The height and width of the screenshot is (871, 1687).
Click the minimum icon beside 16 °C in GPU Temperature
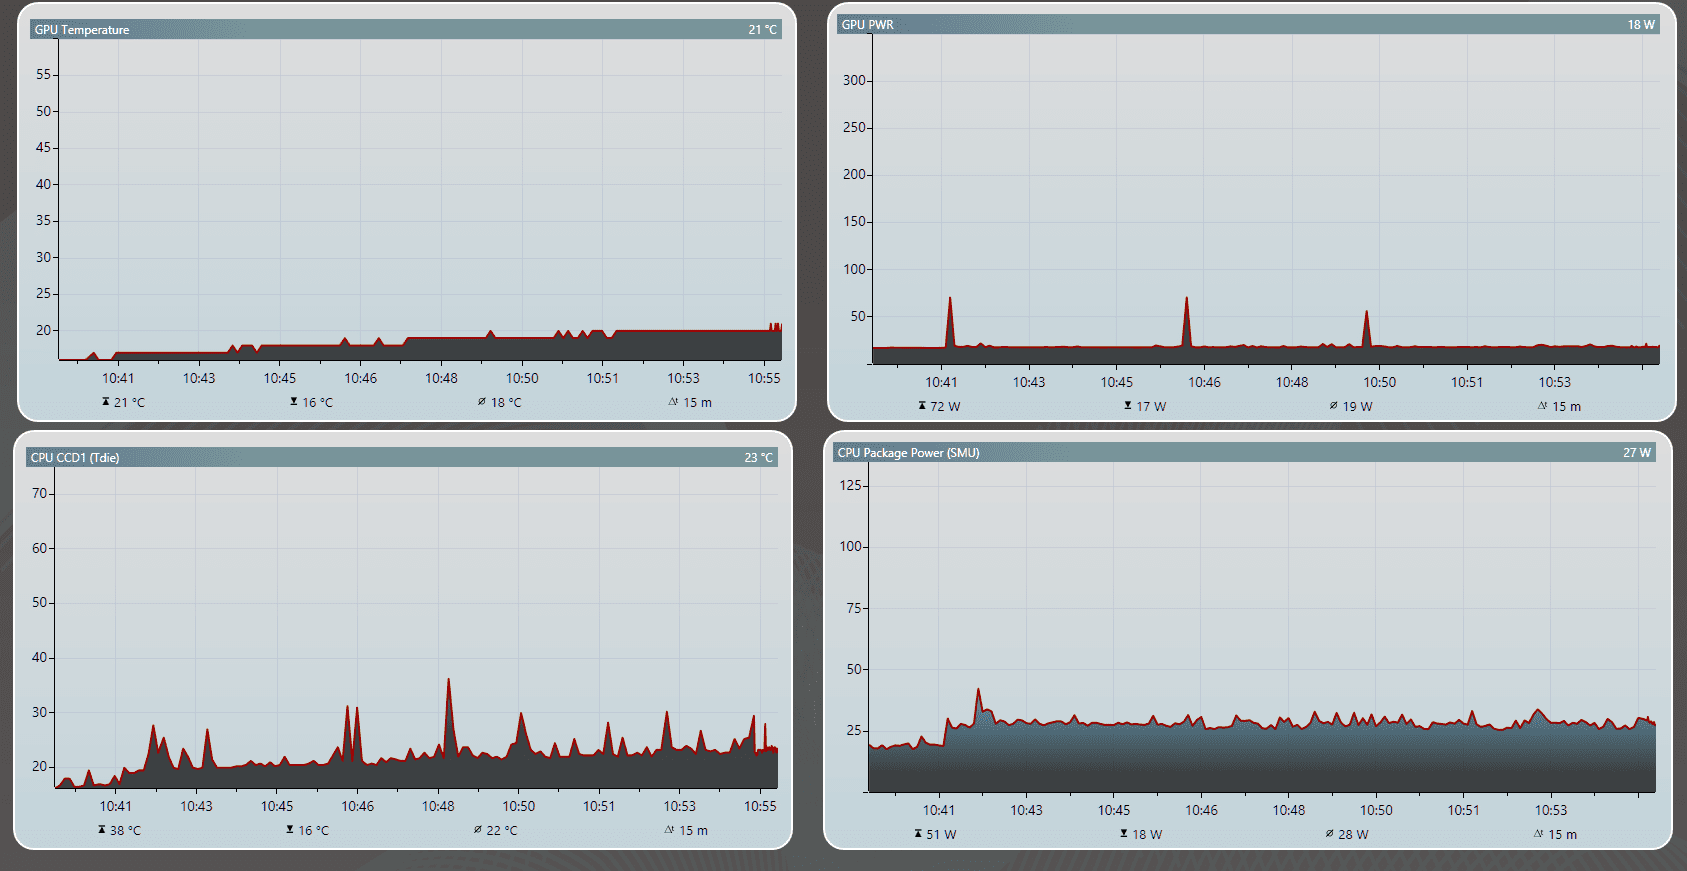click(294, 402)
